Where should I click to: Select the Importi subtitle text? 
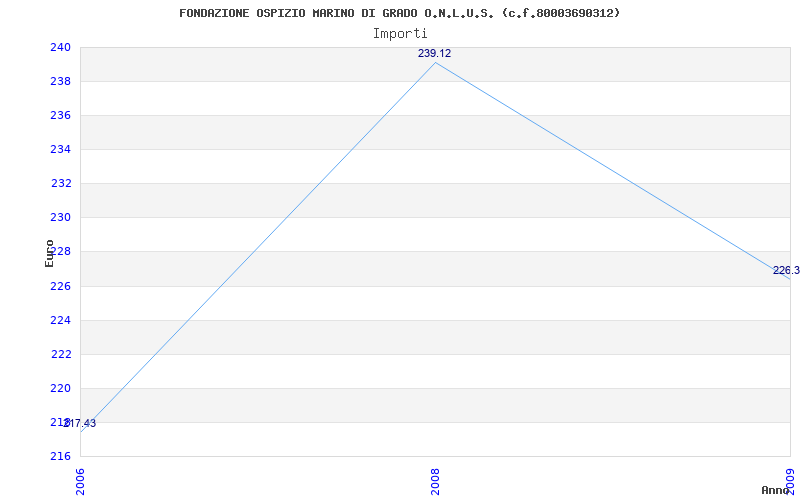coord(399,34)
